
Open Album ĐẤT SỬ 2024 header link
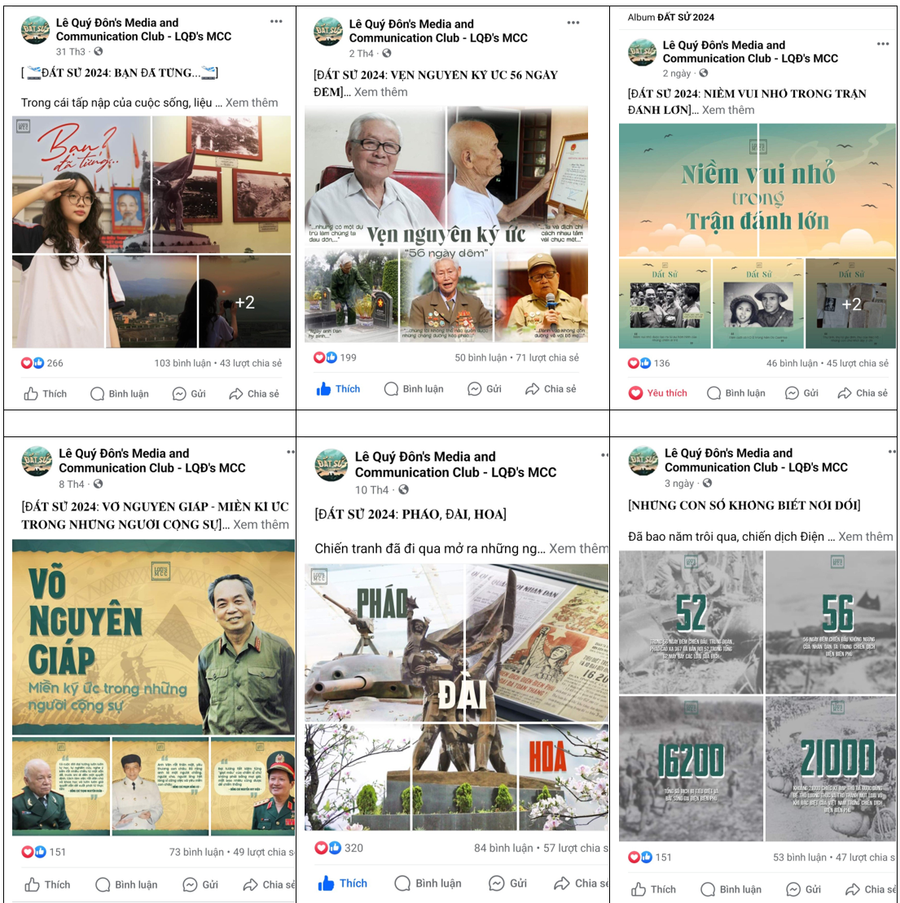point(671,17)
